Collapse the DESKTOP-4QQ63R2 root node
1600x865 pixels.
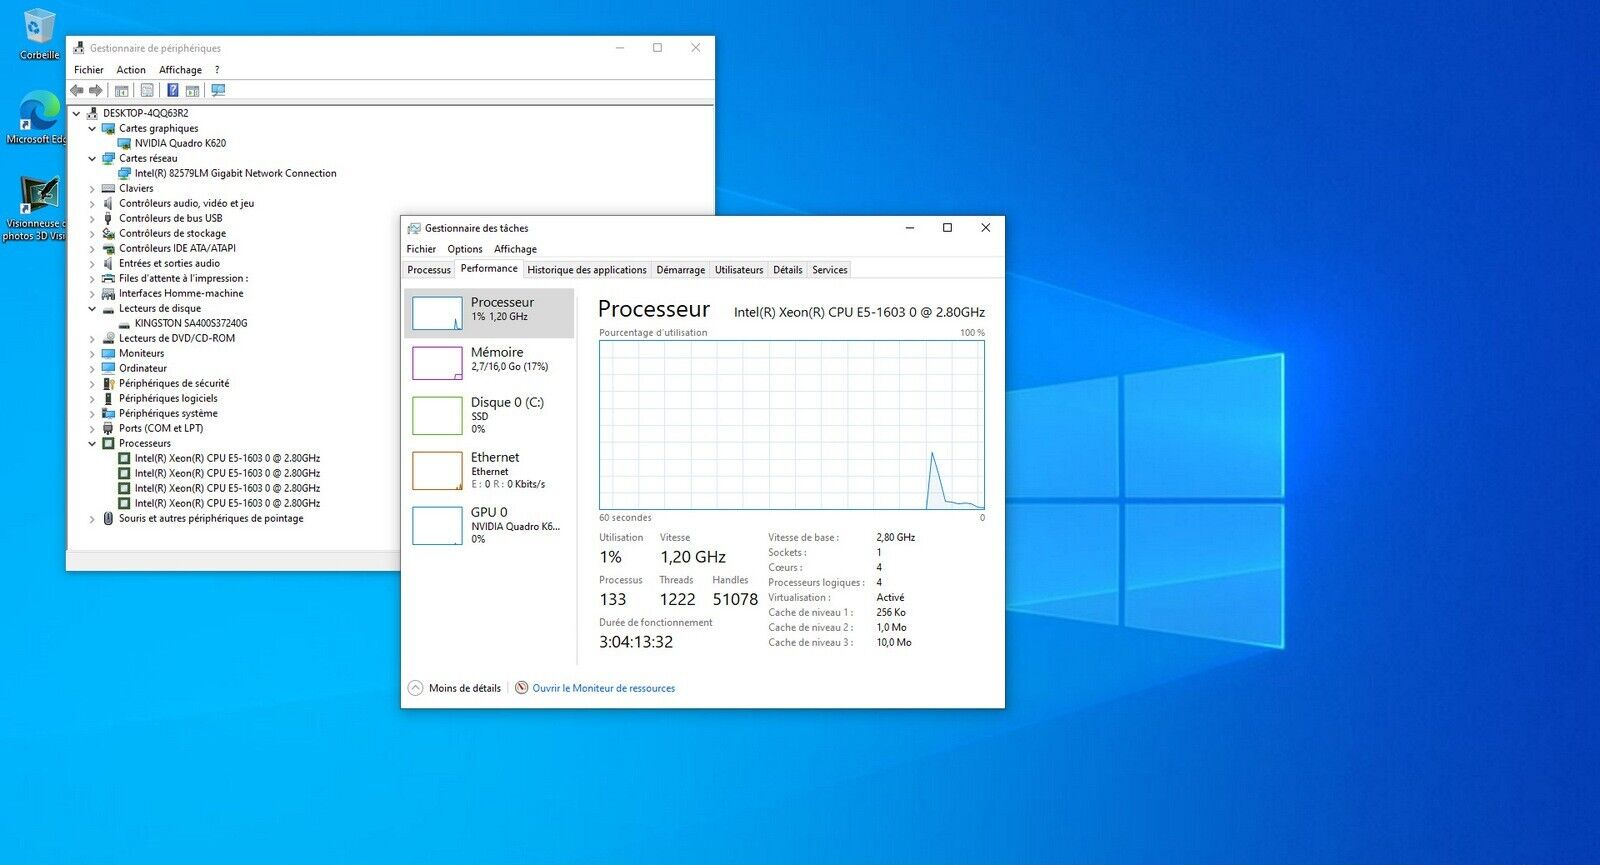click(77, 113)
